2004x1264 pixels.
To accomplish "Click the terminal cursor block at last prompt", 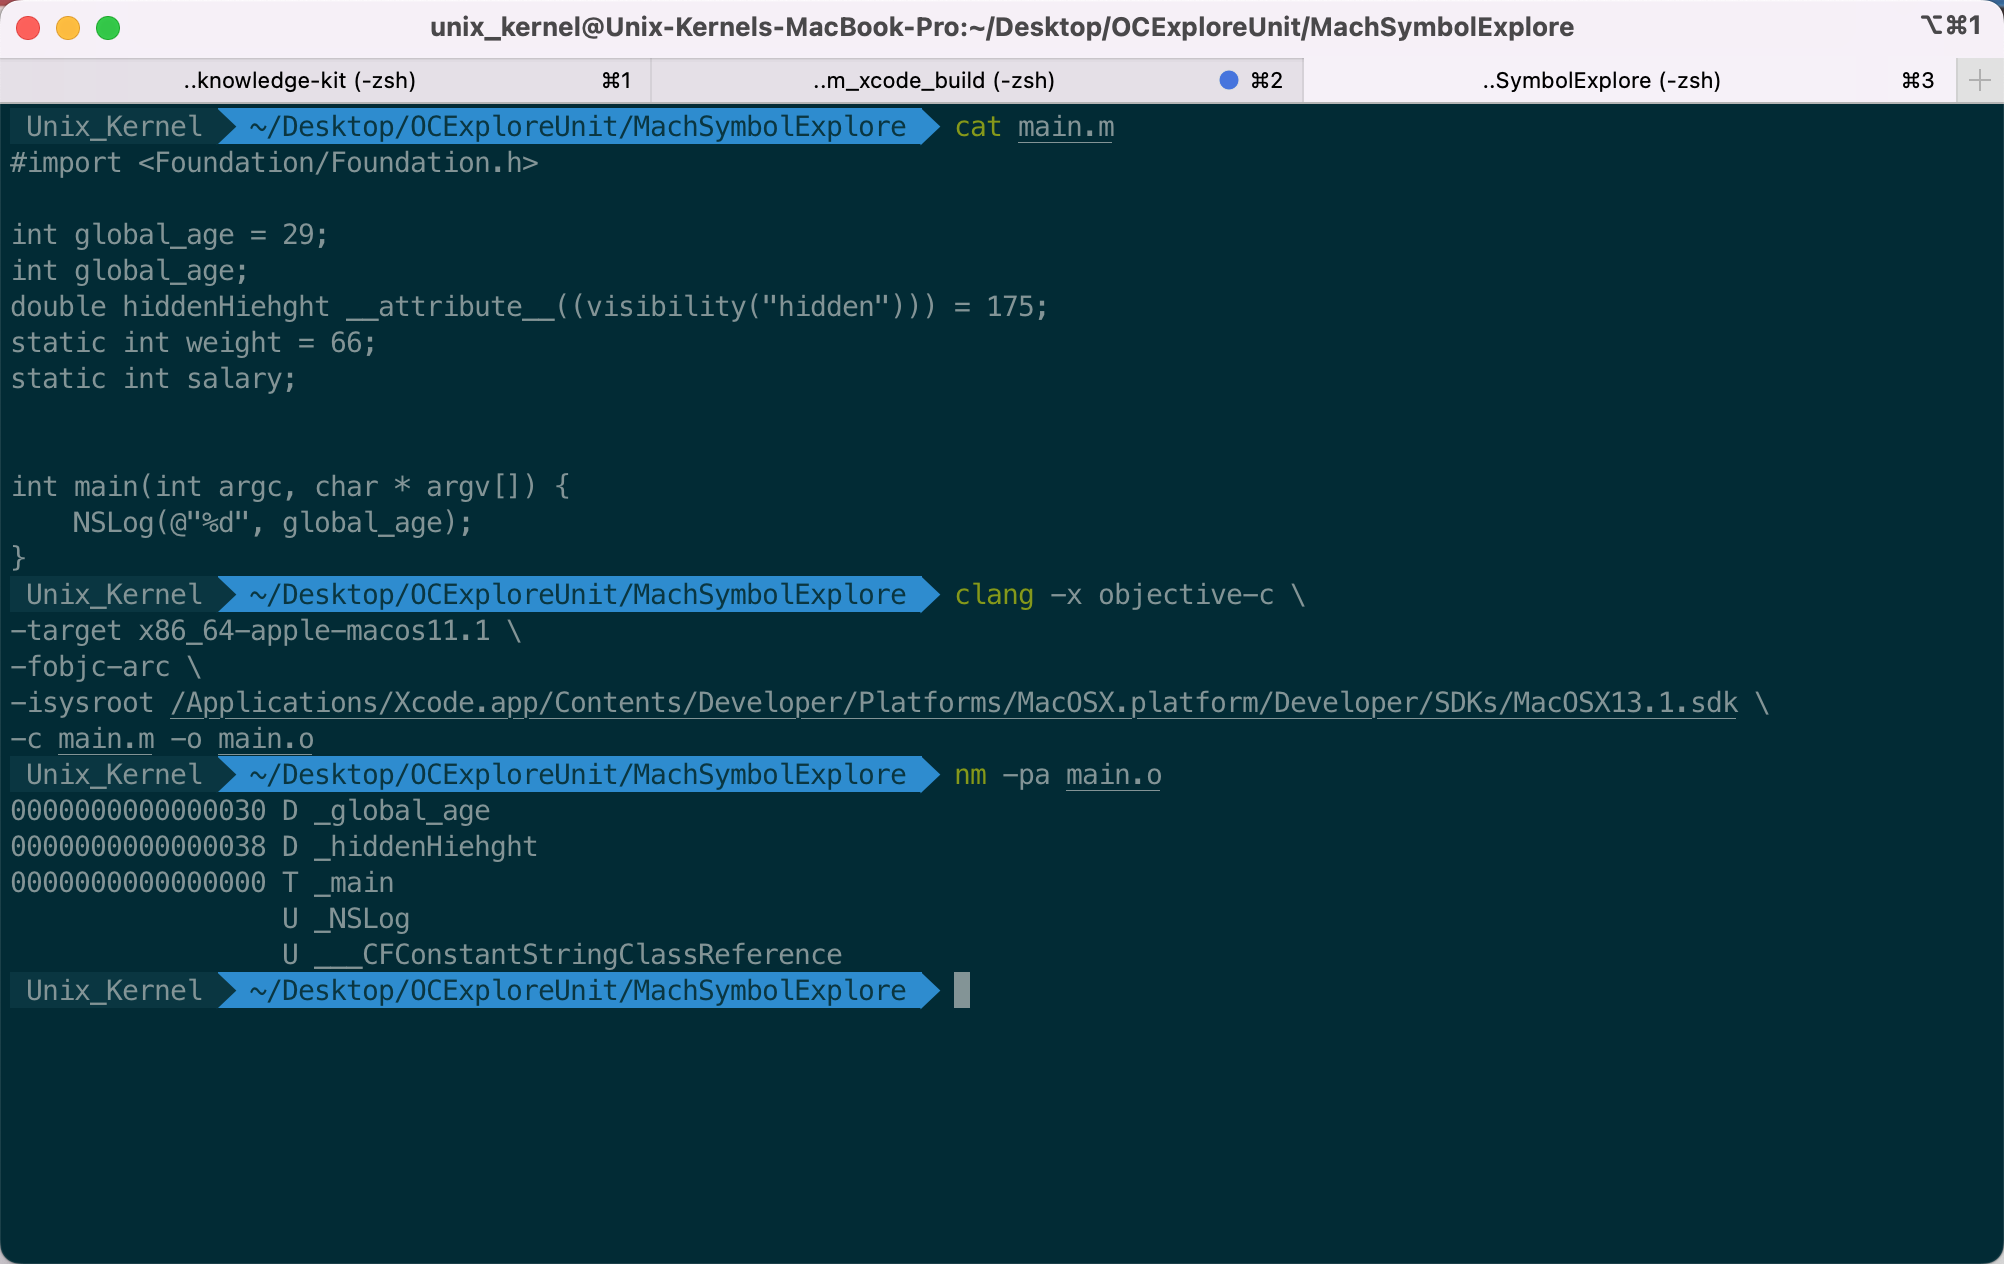I will (x=962, y=990).
